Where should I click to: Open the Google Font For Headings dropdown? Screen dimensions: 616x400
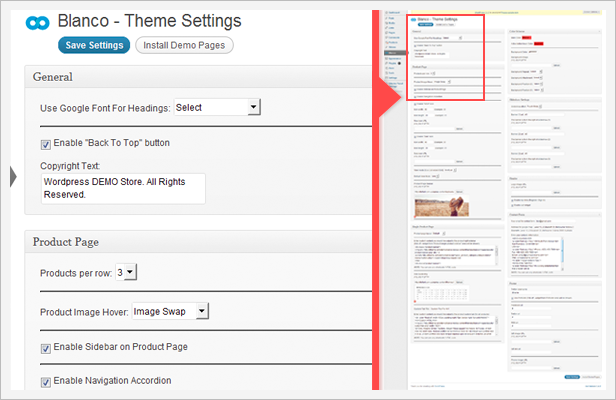pos(217,107)
